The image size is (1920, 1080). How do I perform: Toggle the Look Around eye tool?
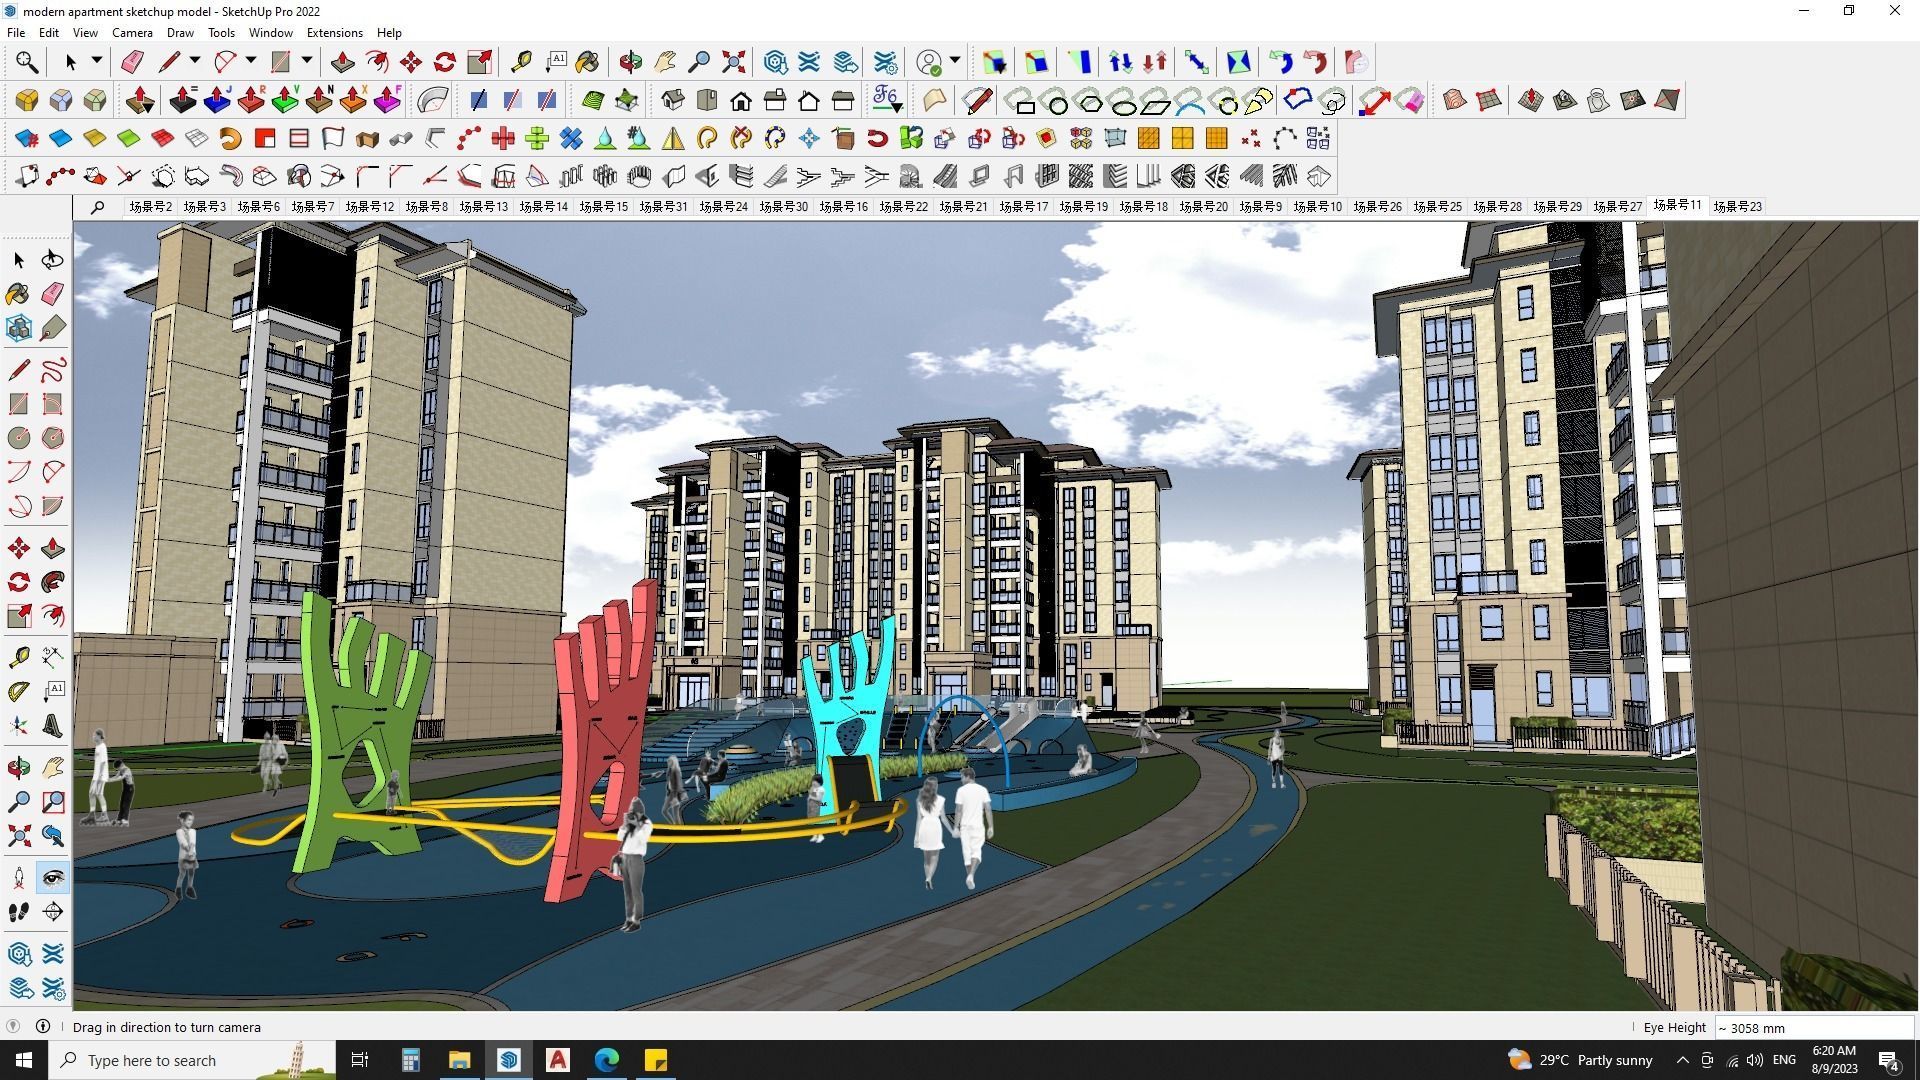coord(53,878)
